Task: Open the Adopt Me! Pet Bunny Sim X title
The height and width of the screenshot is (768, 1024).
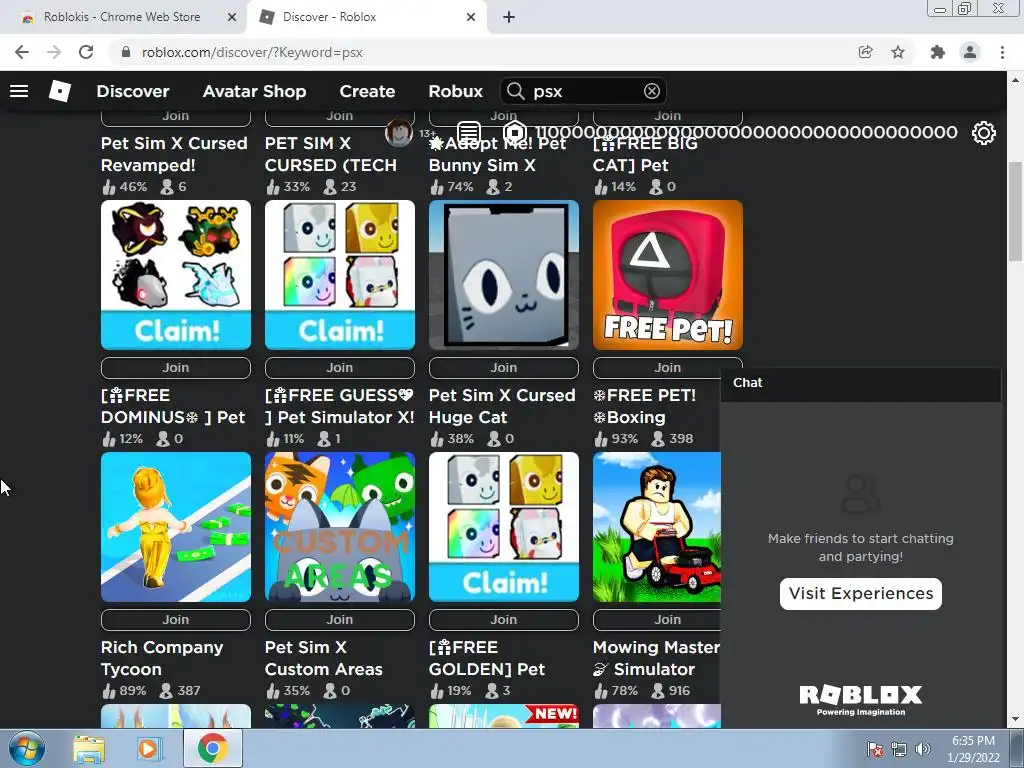Action: (498, 154)
